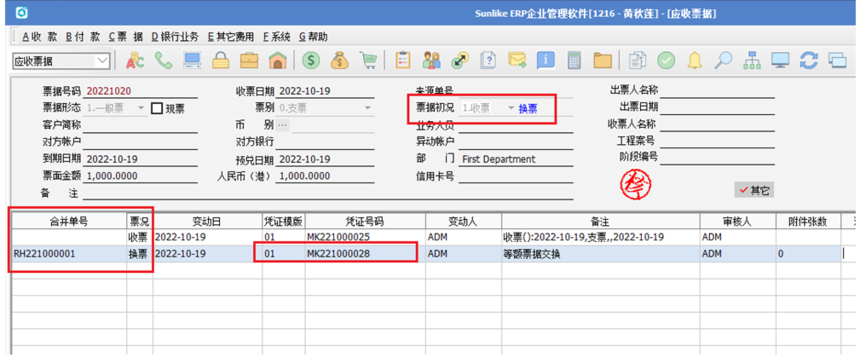This screenshot has height=364, width=860.
Task: Click the computer screen toolbar icon
Action: tap(192, 60)
